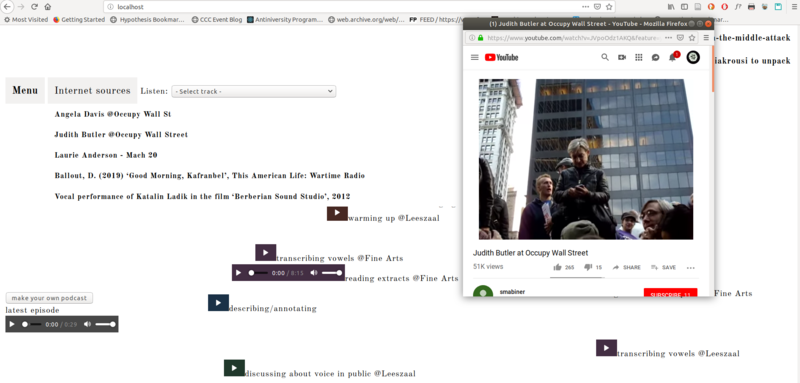Open Angela Davis @Occupy Wall St source
The height and width of the screenshot is (383, 800).
113,114
